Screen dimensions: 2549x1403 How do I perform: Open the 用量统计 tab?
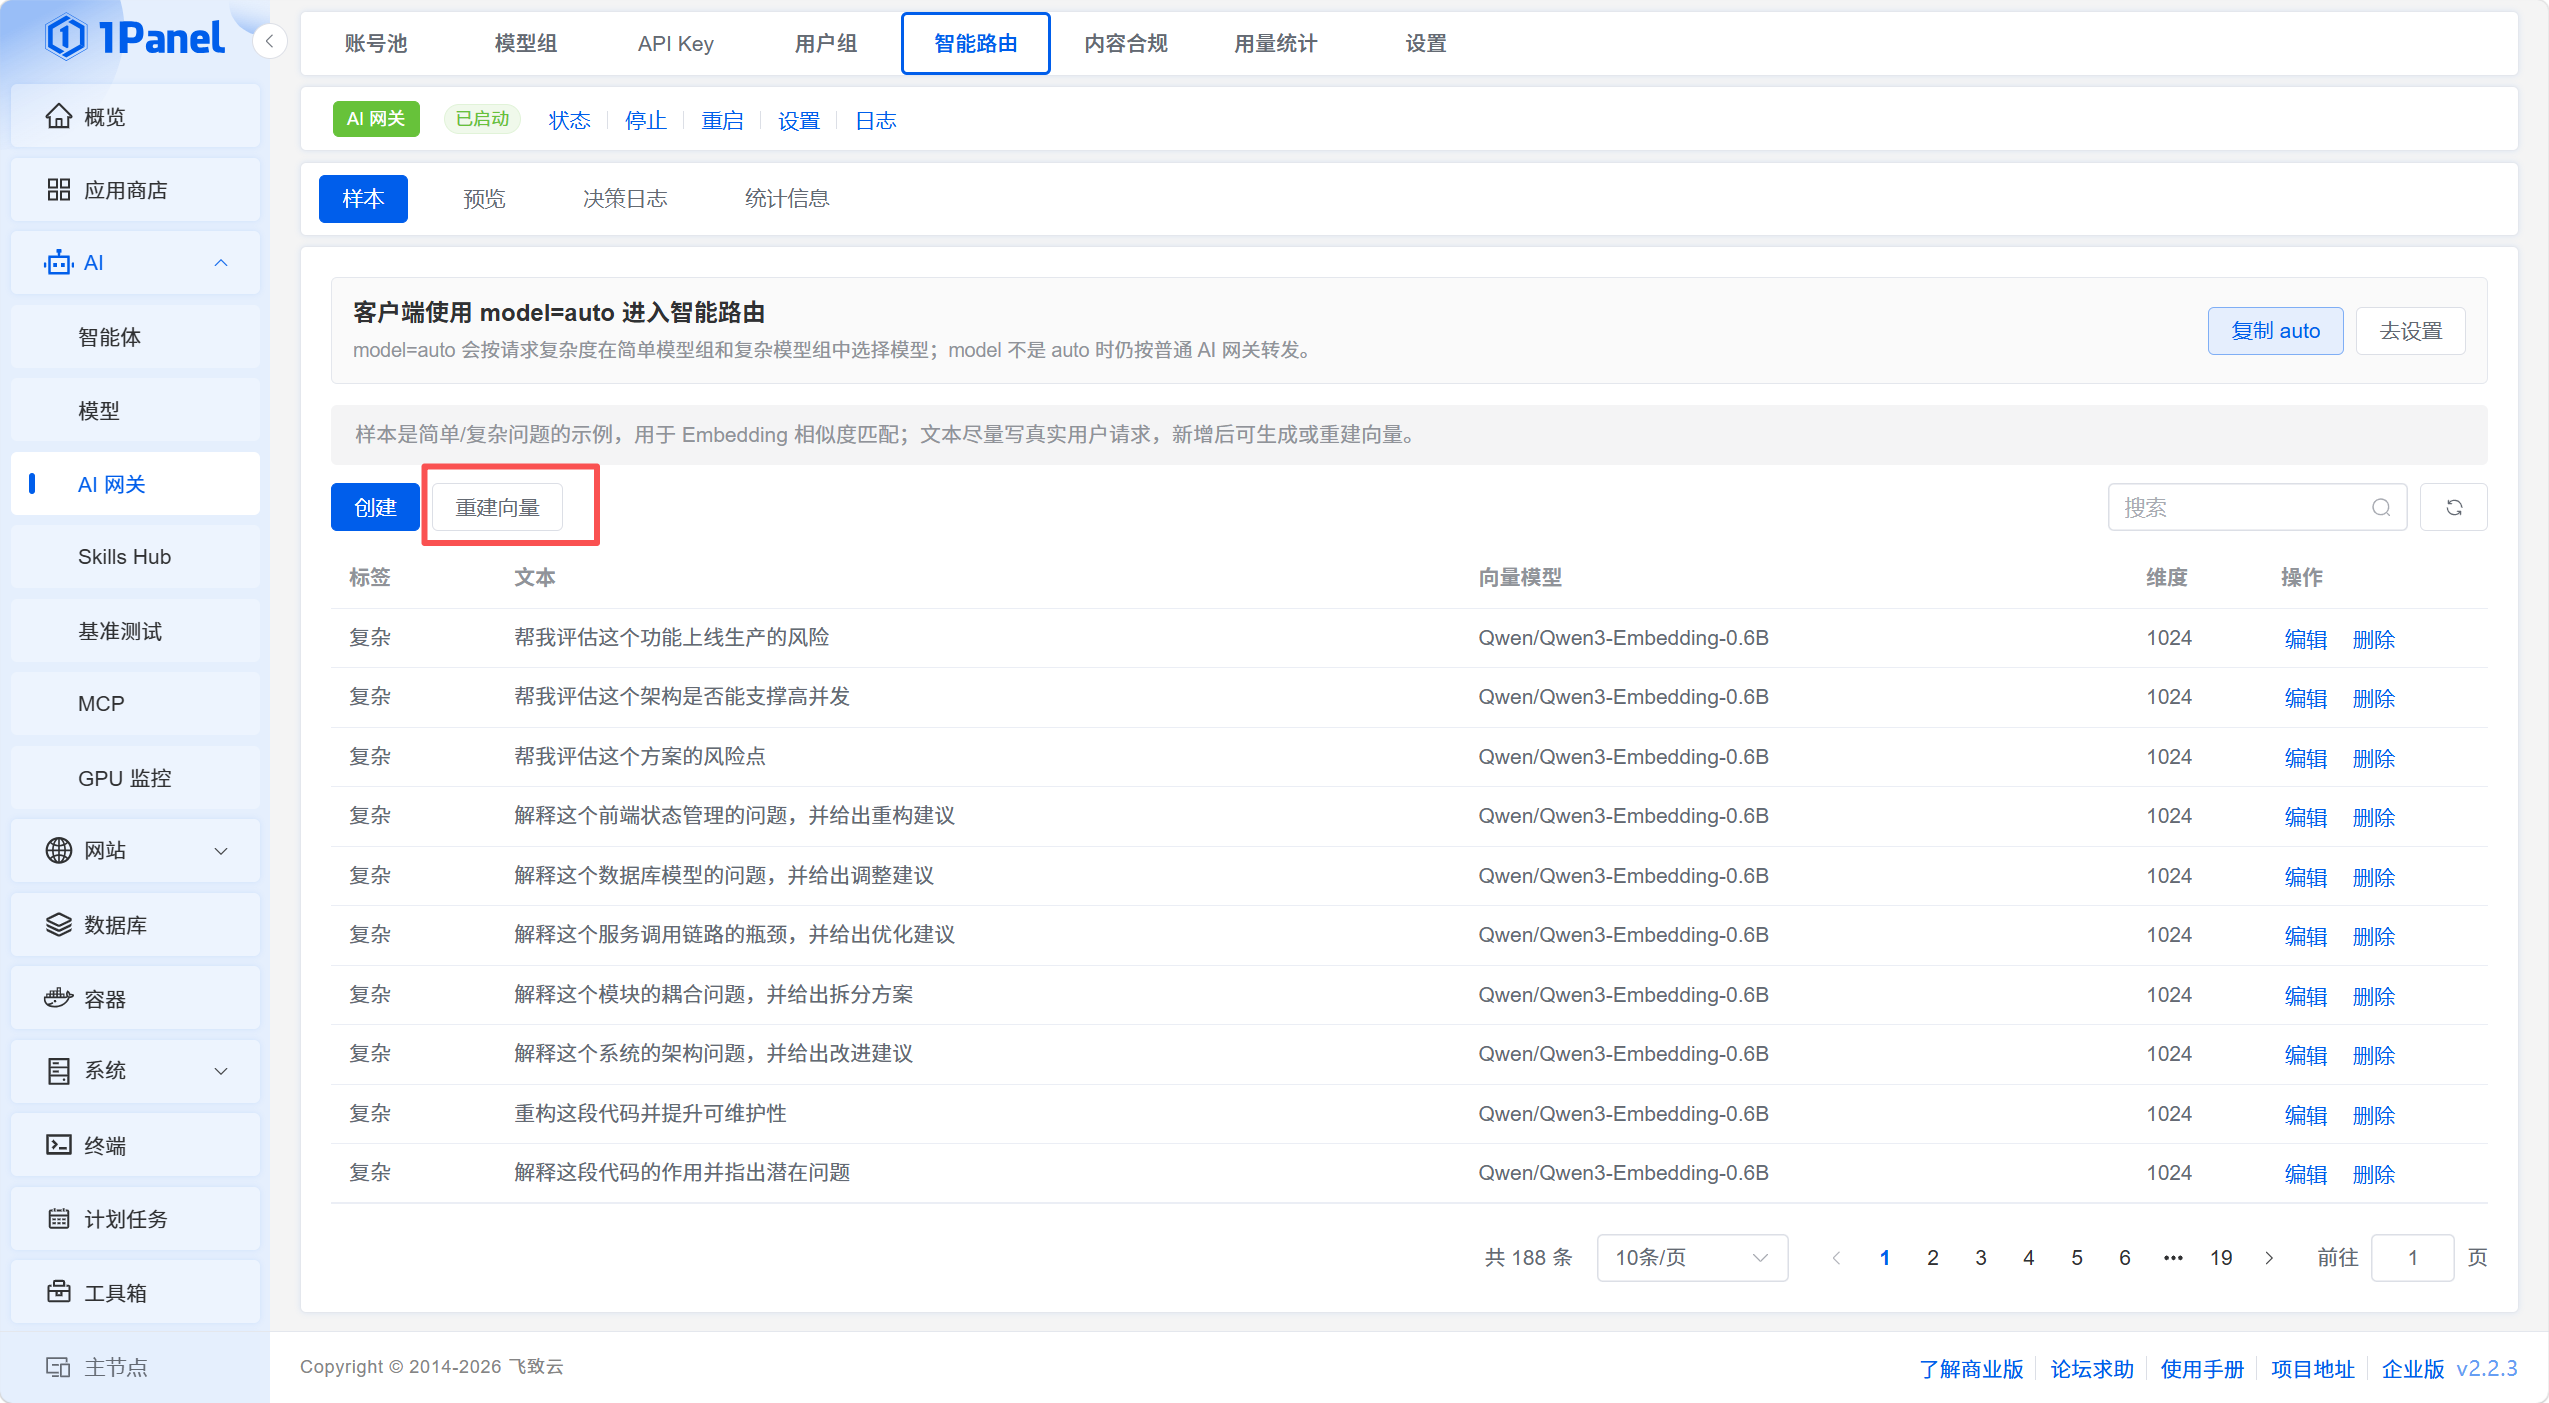[1276, 44]
